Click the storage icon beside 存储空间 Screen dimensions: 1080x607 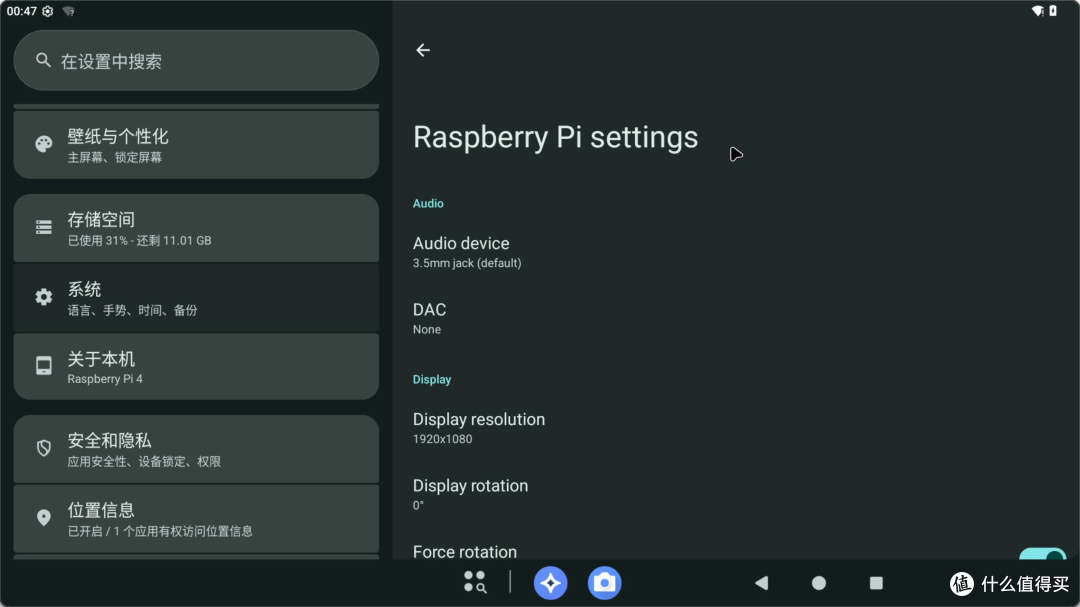(x=43, y=227)
